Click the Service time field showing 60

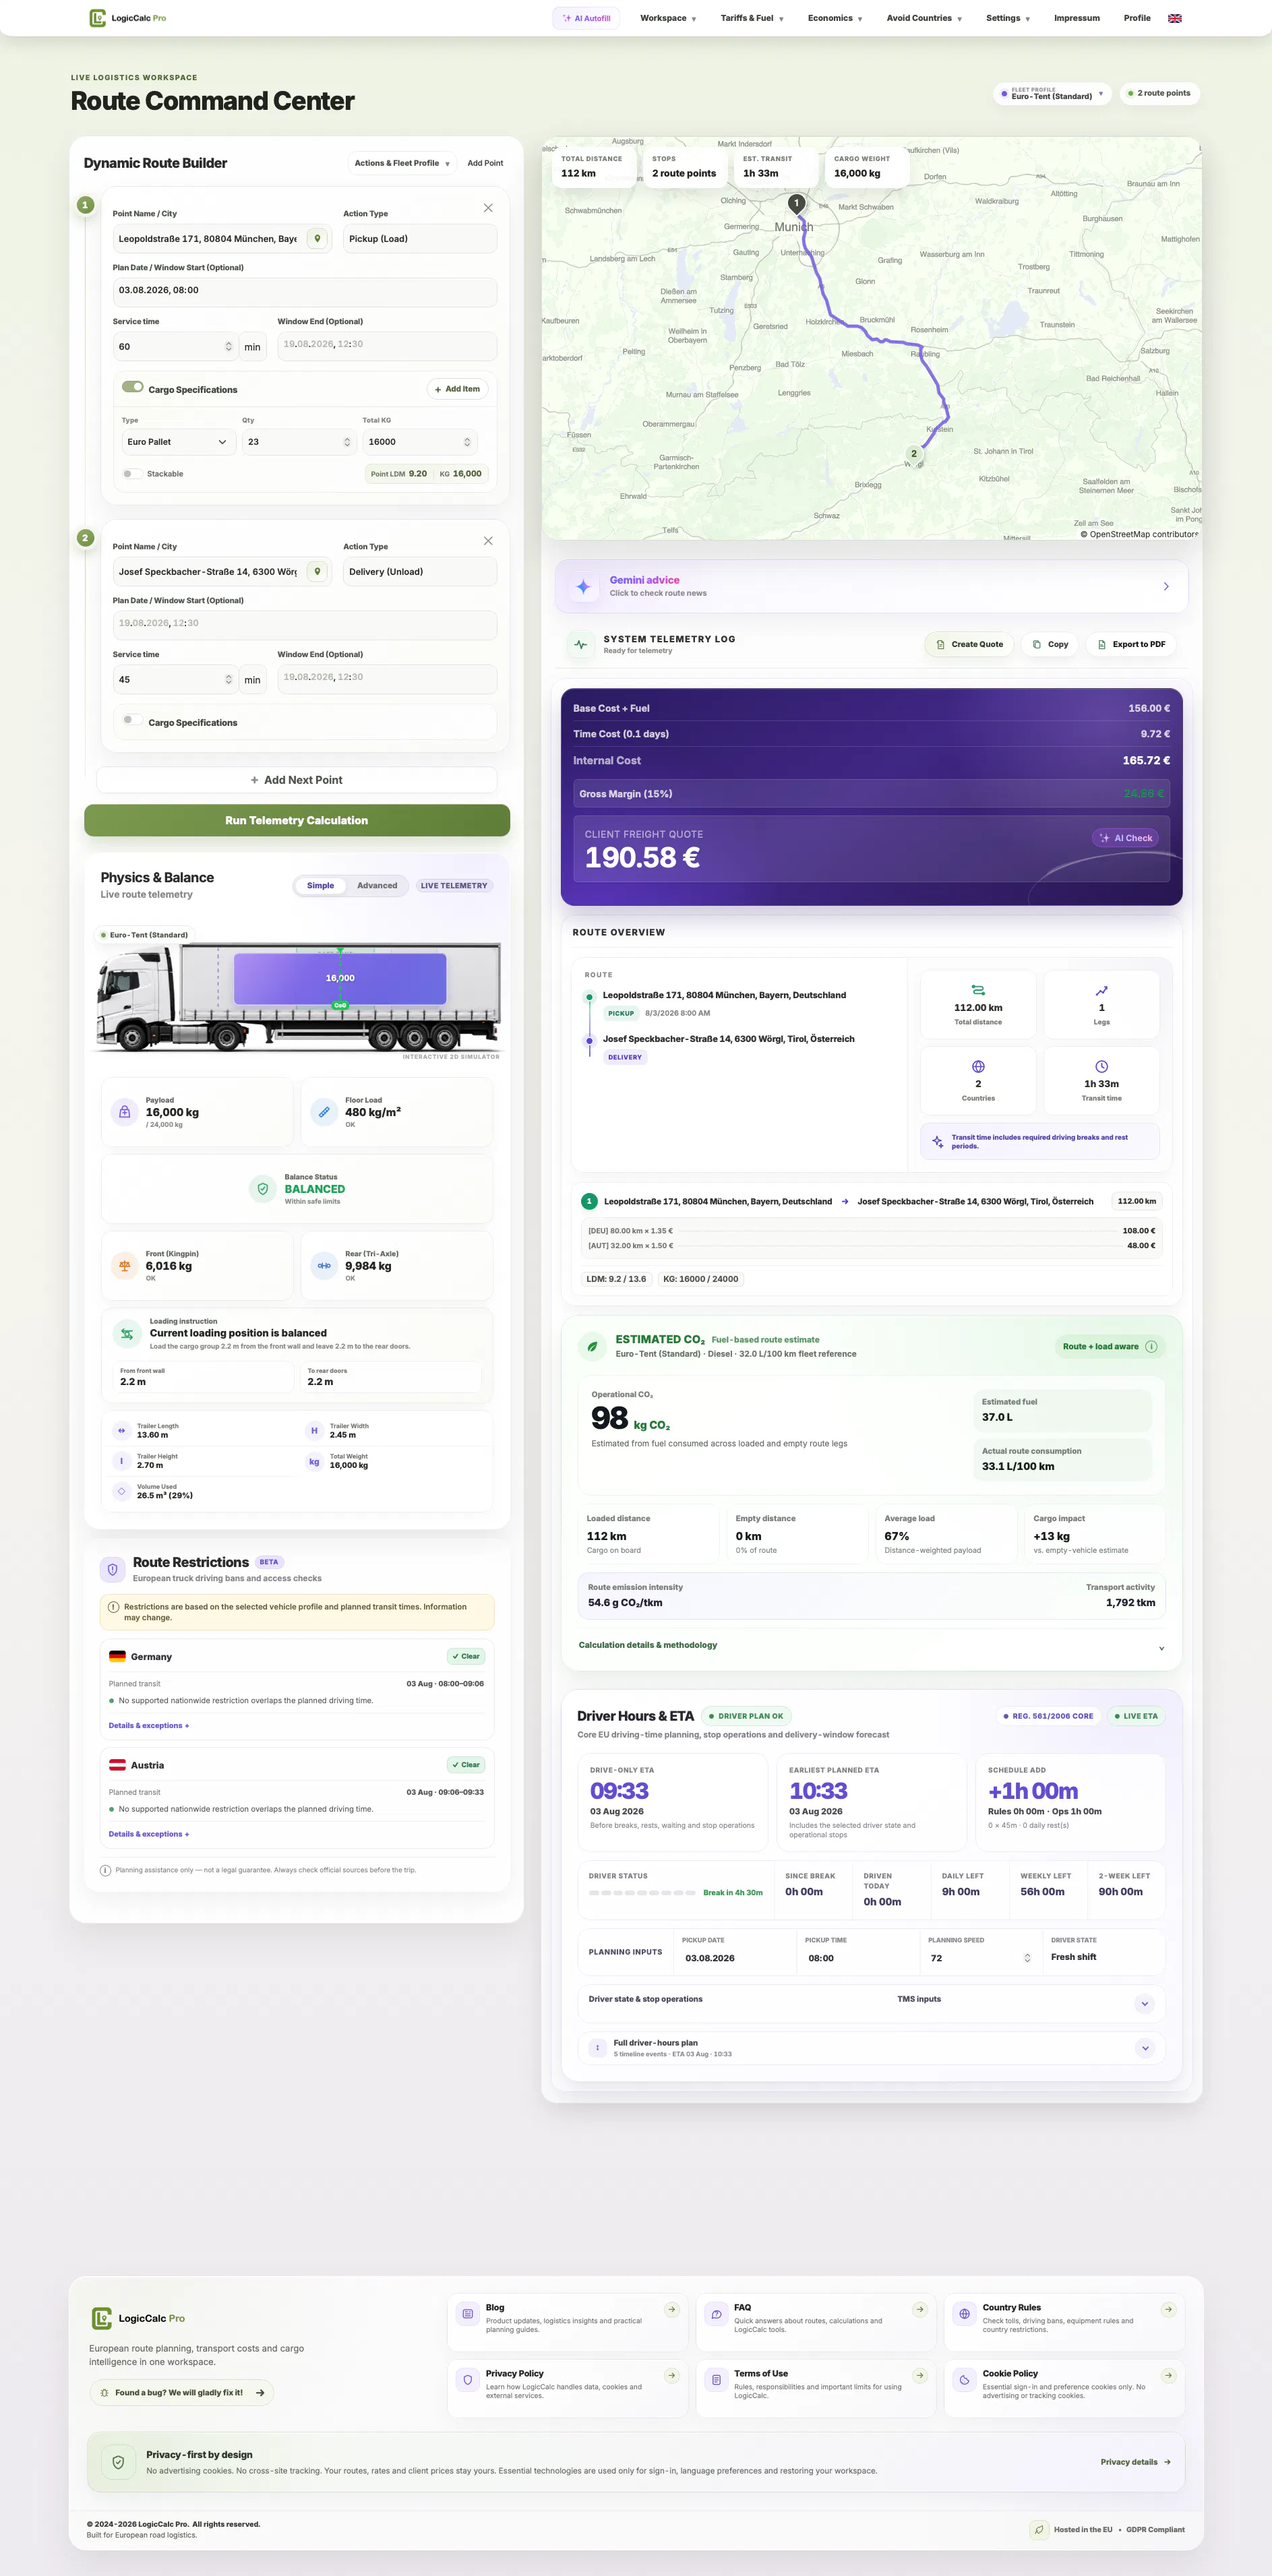(x=175, y=347)
